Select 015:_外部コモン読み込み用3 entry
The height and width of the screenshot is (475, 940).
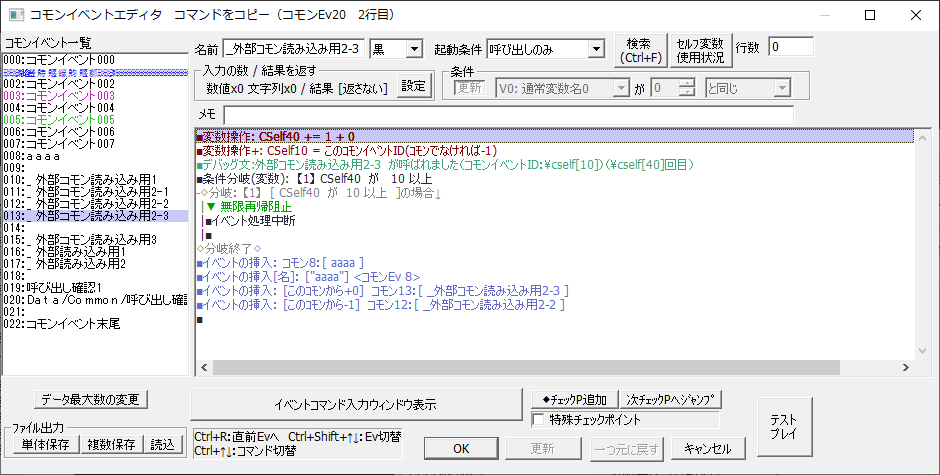(x=95, y=240)
